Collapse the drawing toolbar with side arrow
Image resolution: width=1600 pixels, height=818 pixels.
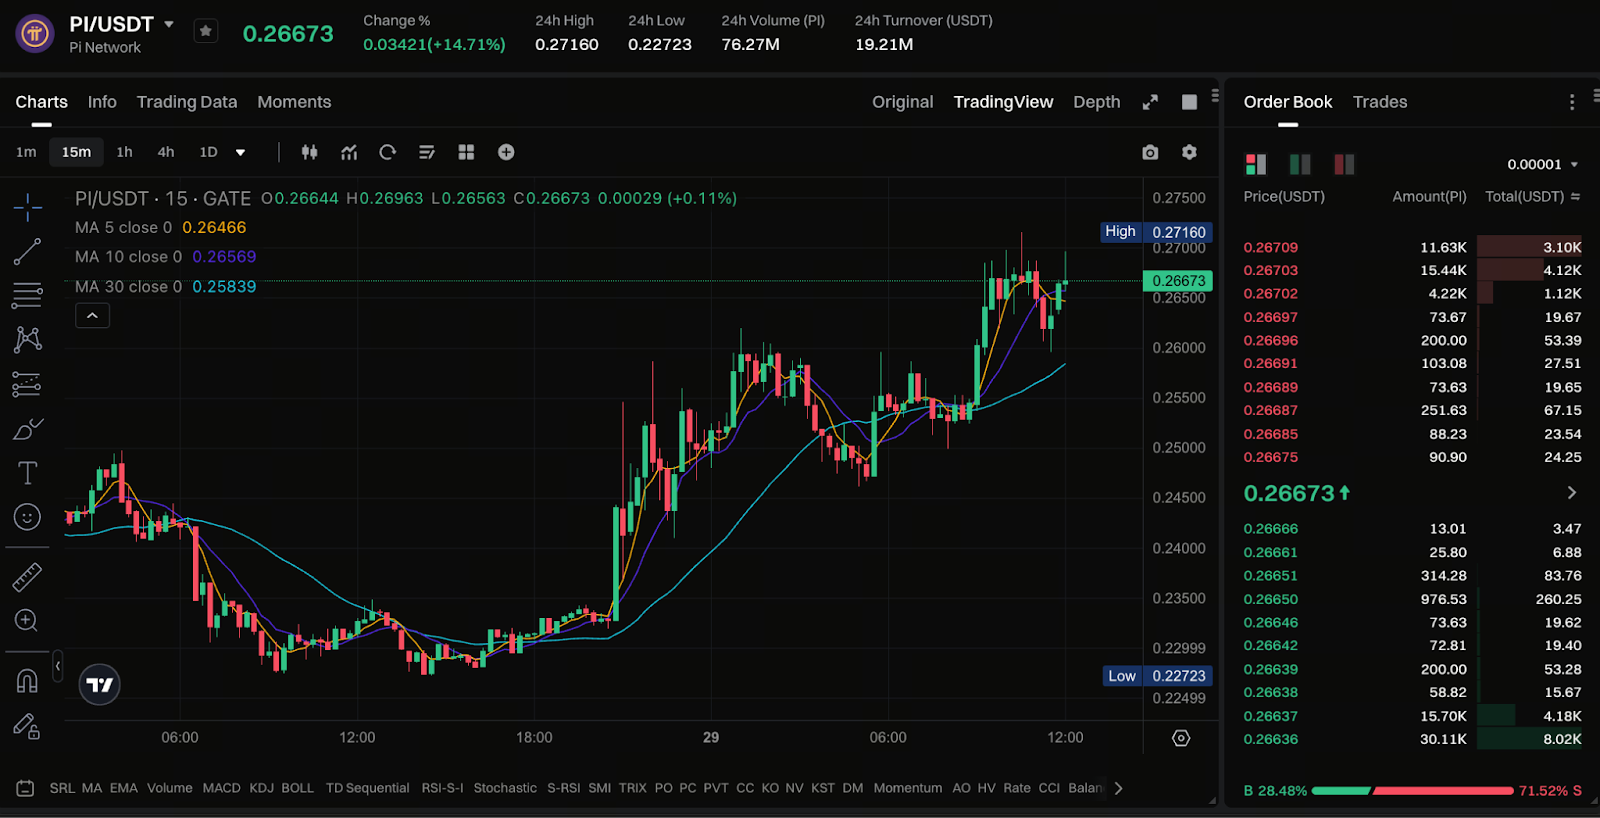click(58, 666)
